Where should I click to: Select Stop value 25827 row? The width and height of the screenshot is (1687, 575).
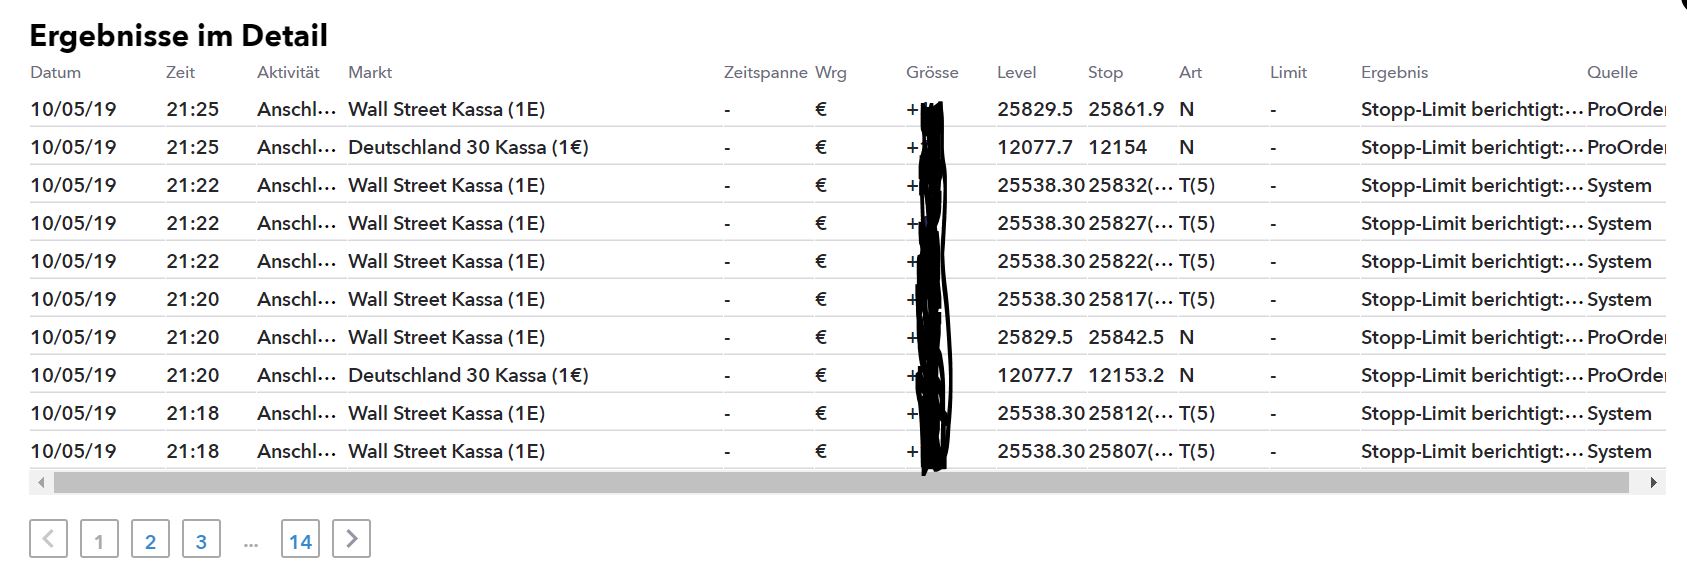(1130, 223)
